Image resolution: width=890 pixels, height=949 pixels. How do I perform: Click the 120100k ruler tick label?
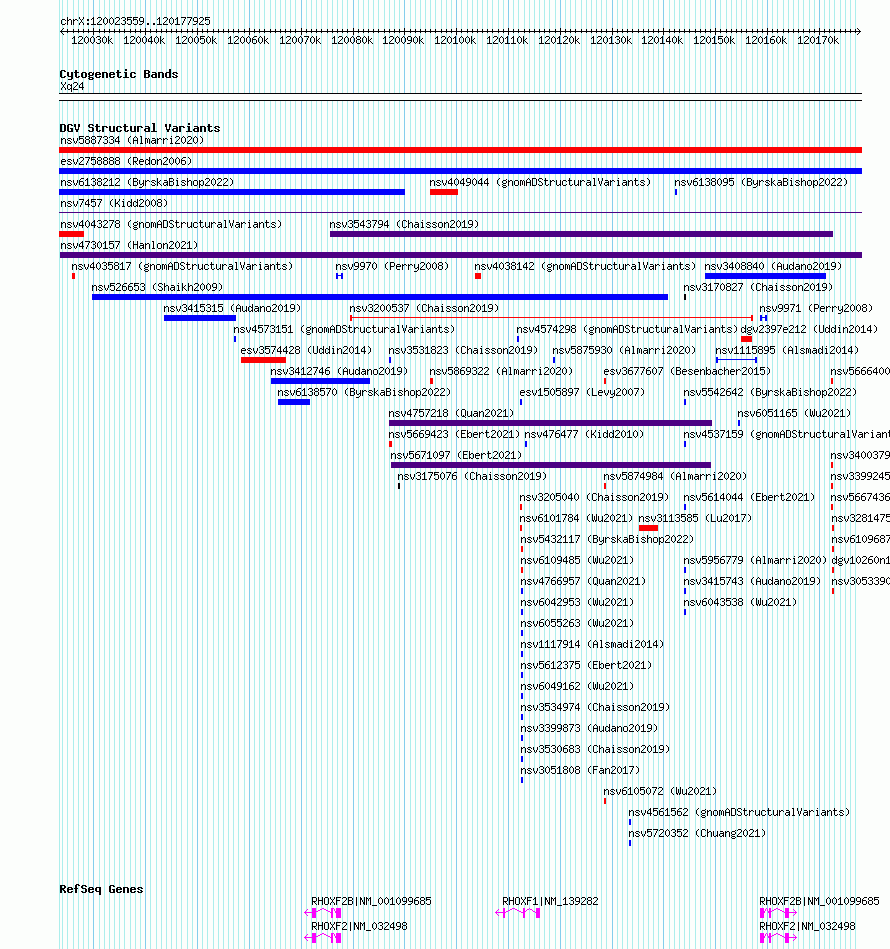455,41
